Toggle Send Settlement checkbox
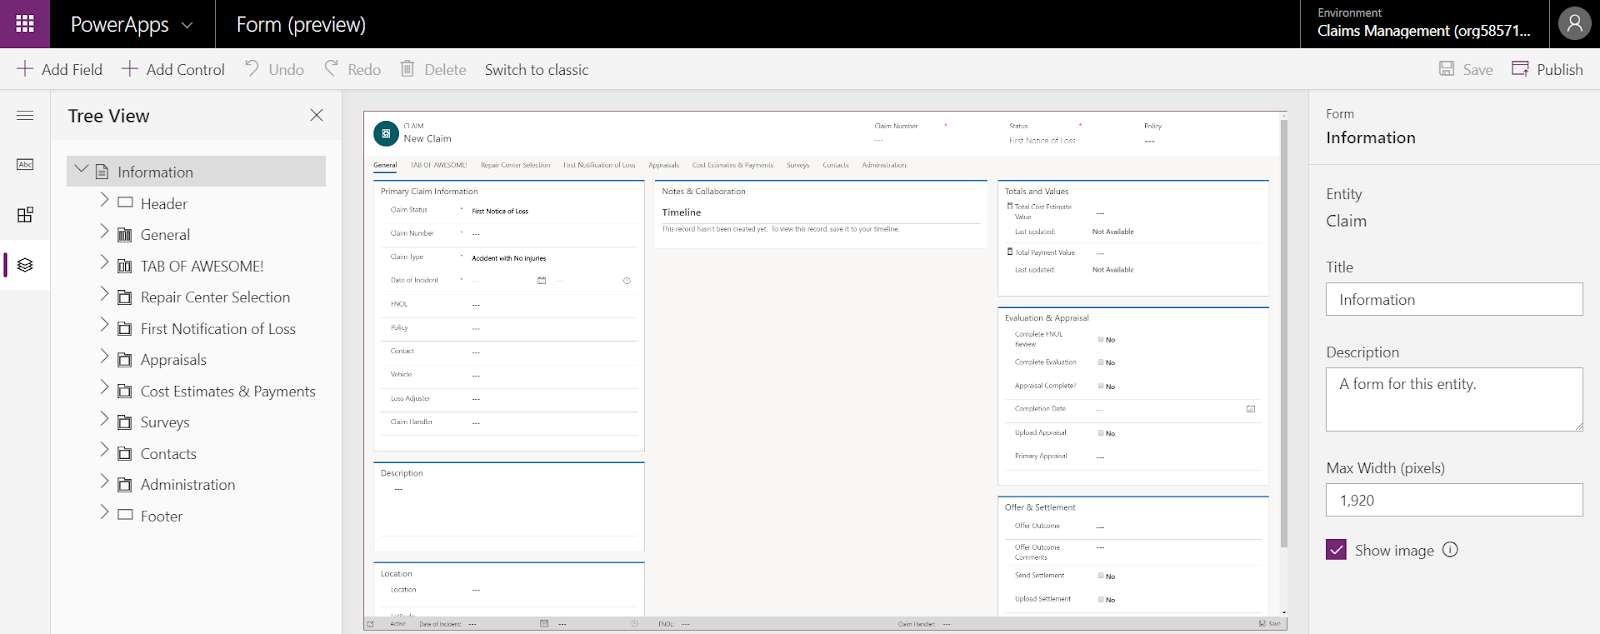This screenshot has width=1600, height=634. tap(1101, 576)
